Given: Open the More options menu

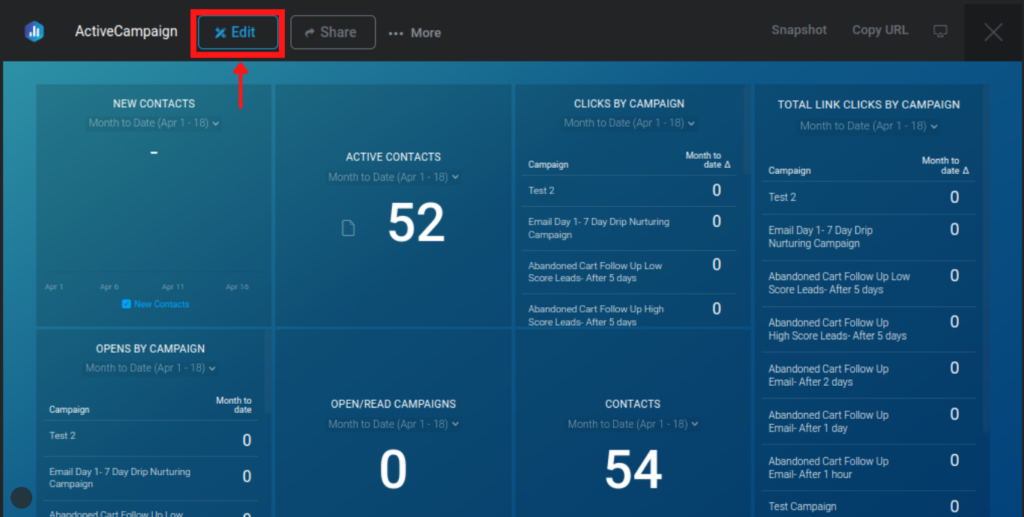Looking at the screenshot, I should point(415,33).
